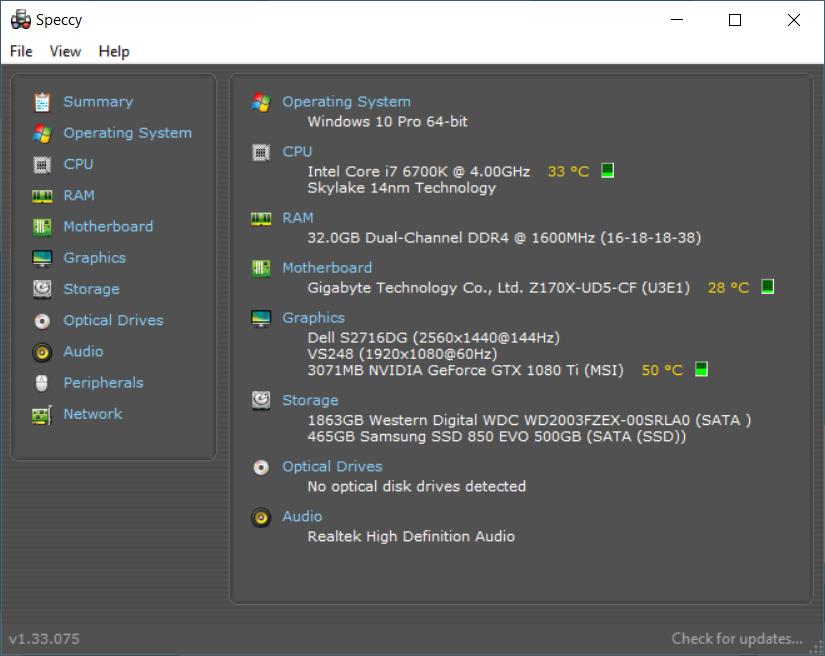Open the File menu
The image size is (825, 656).
[x=21, y=51]
